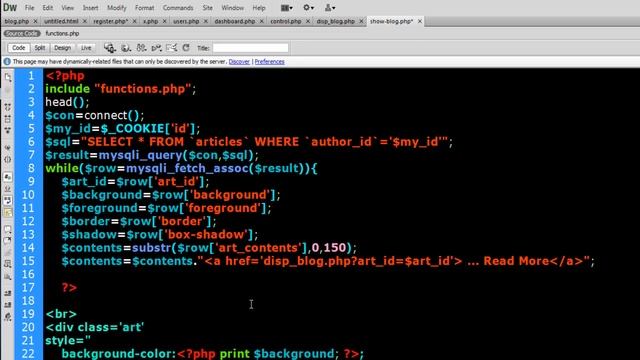Open the View menu

click(x=68, y=8)
